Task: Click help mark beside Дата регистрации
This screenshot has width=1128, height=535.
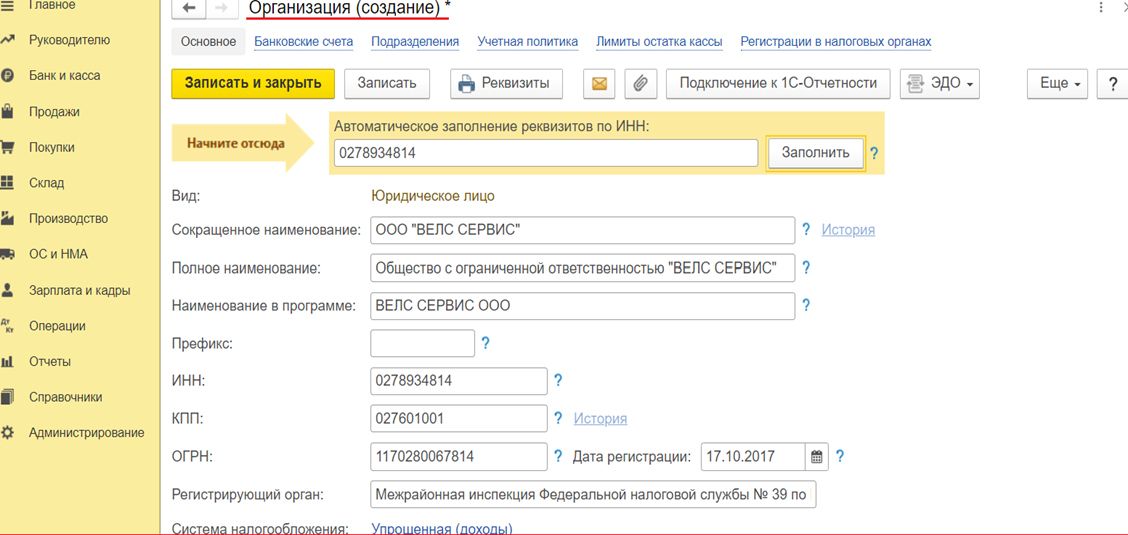Action: (x=840, y=456)
